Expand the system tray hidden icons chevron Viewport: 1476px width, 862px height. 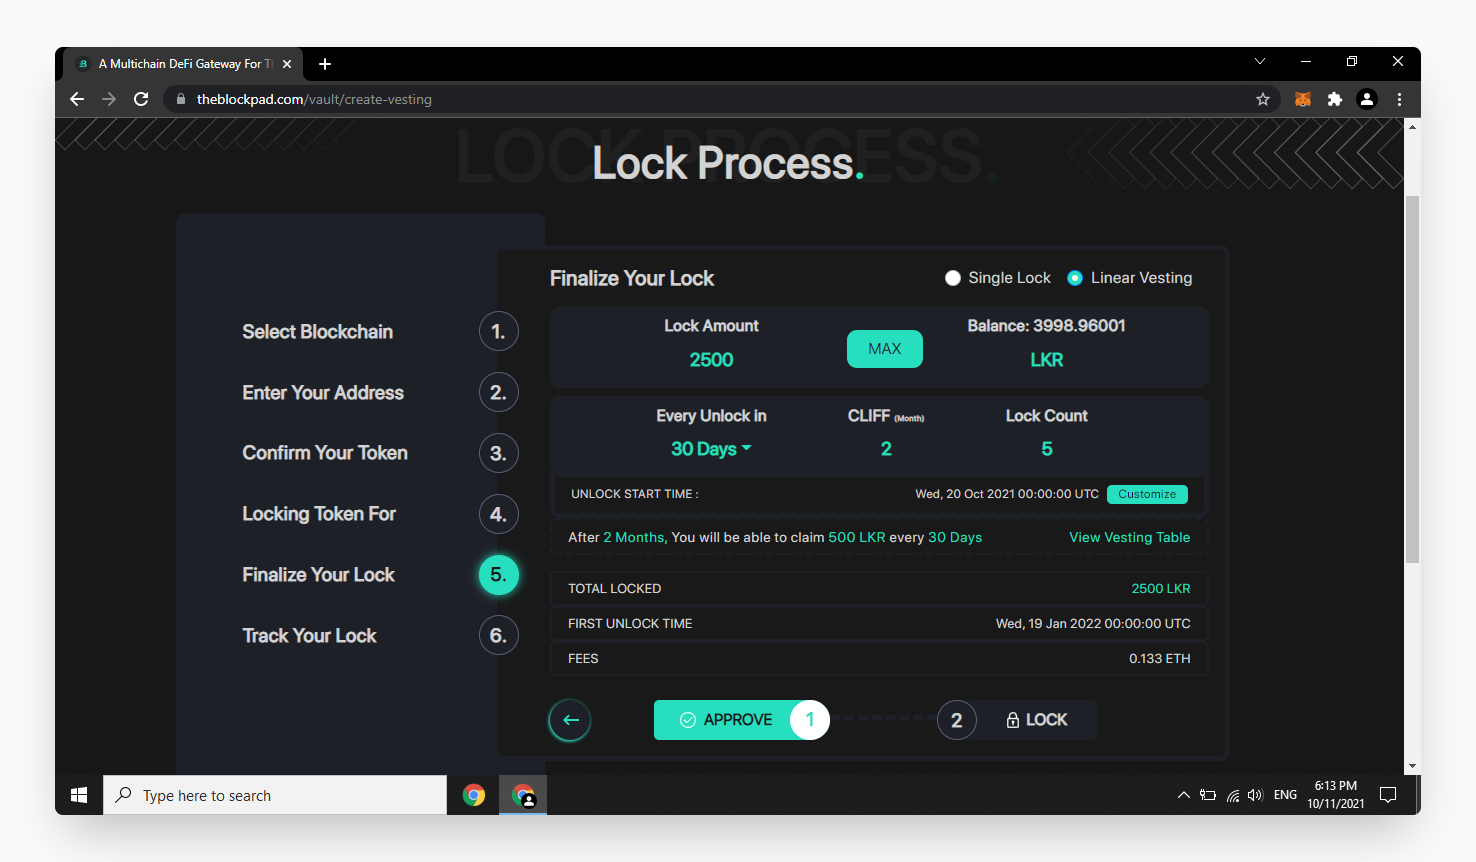[1184, 795]
